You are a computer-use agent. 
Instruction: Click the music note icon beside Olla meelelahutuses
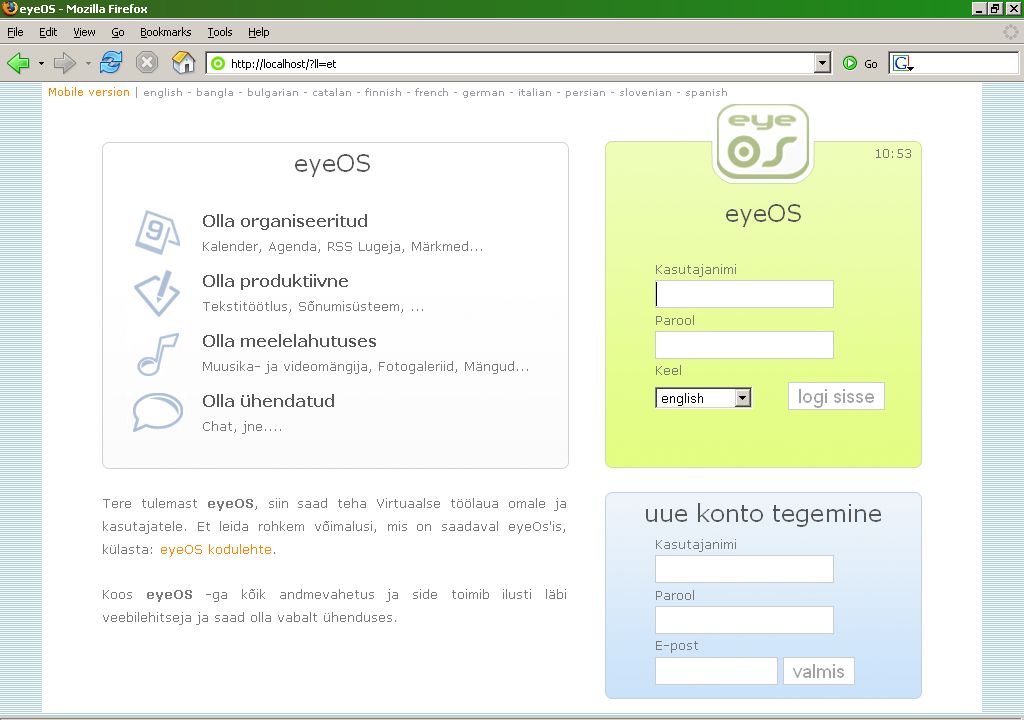[x=157, y=353]
